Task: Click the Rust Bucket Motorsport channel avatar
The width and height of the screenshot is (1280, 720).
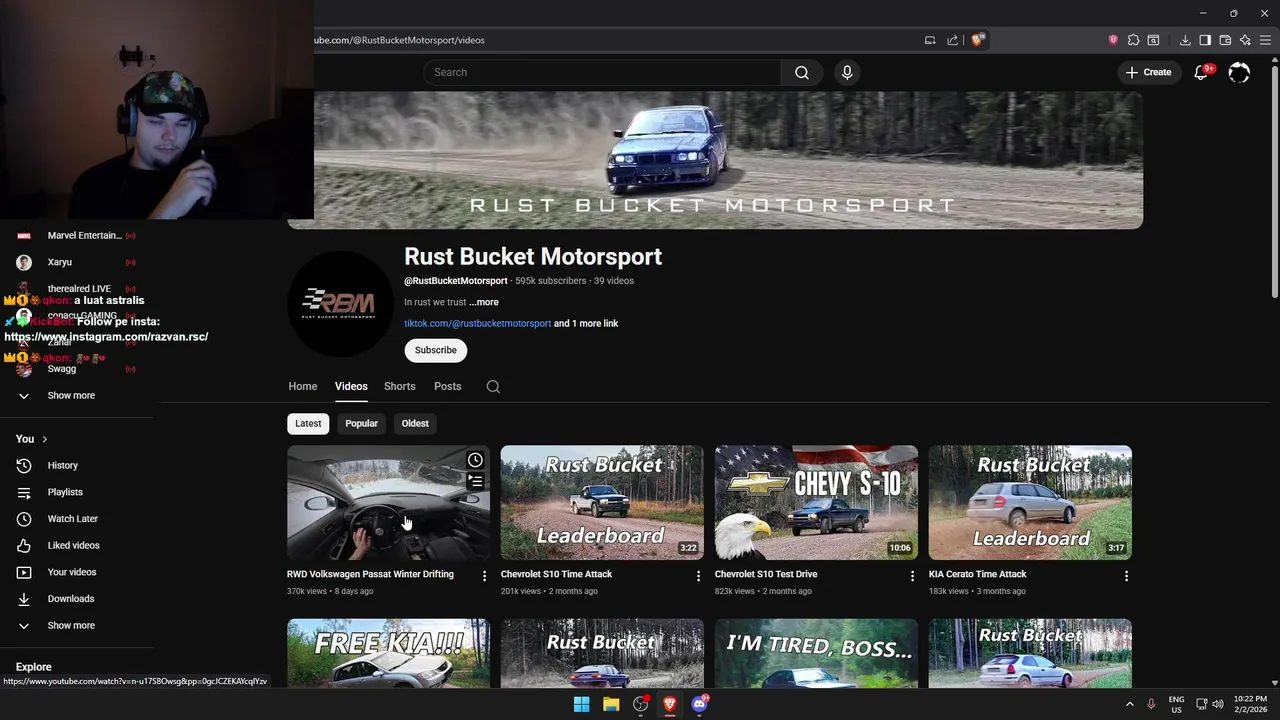Action: (x=340, y=303)
